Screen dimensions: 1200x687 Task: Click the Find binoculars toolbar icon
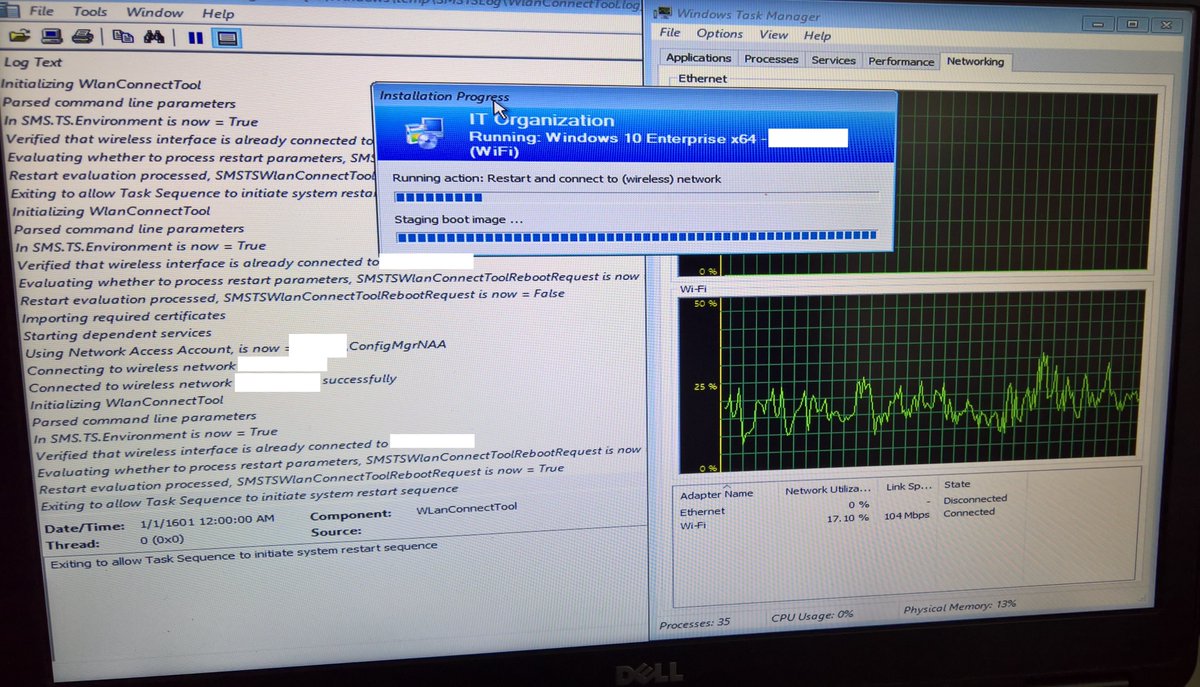tap(153, 38)
